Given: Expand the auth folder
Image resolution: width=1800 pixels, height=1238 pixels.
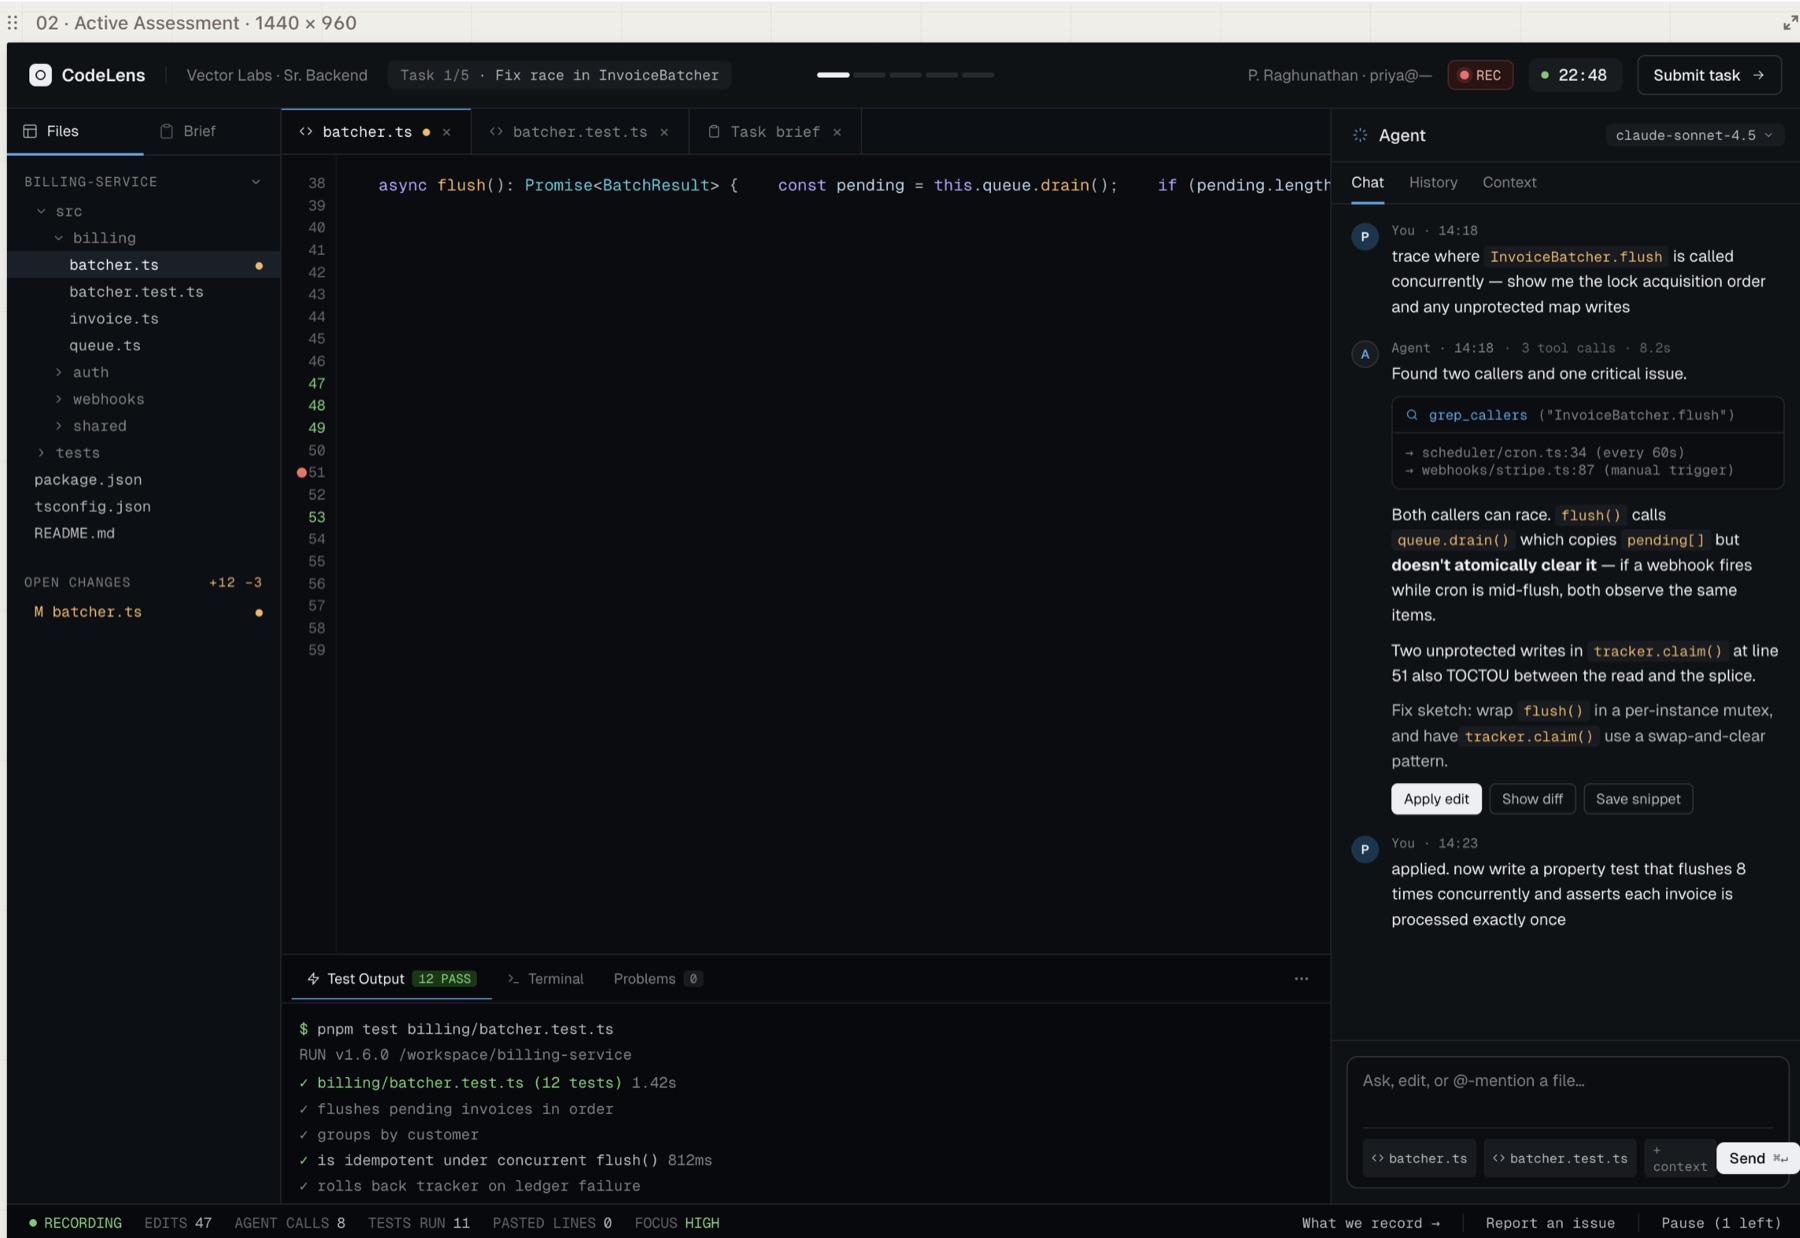Looking at the screenshot, I should coord(59,372).
